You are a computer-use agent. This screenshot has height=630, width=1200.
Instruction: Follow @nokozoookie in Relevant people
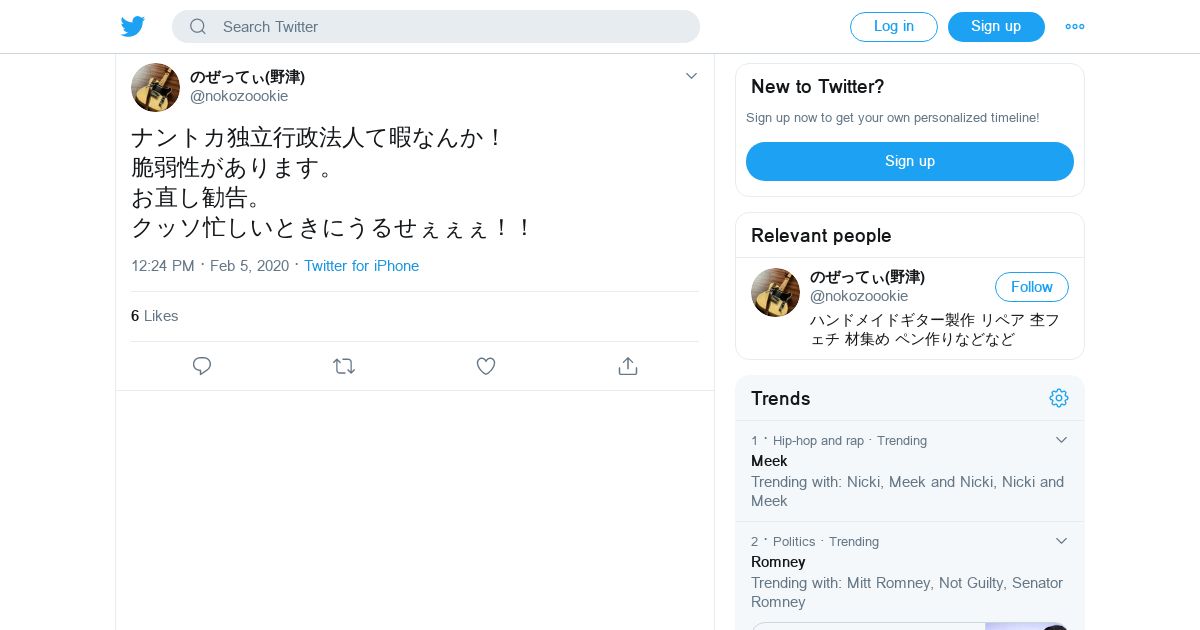pos(1031,287)
